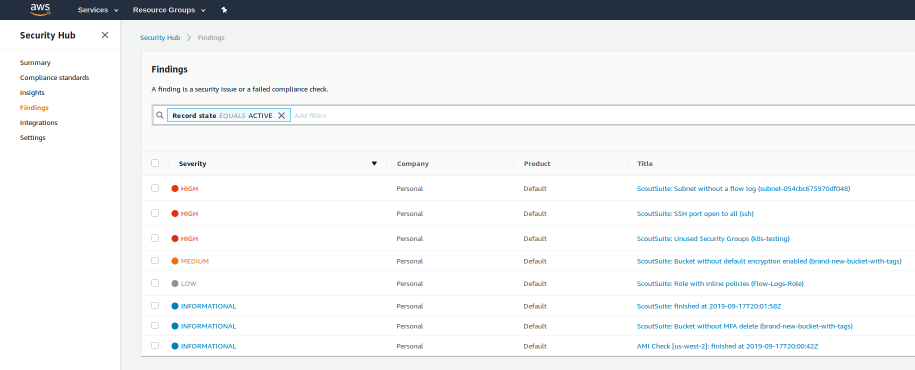Check the Subnet without a flow log finding

[x=155, y=188]
